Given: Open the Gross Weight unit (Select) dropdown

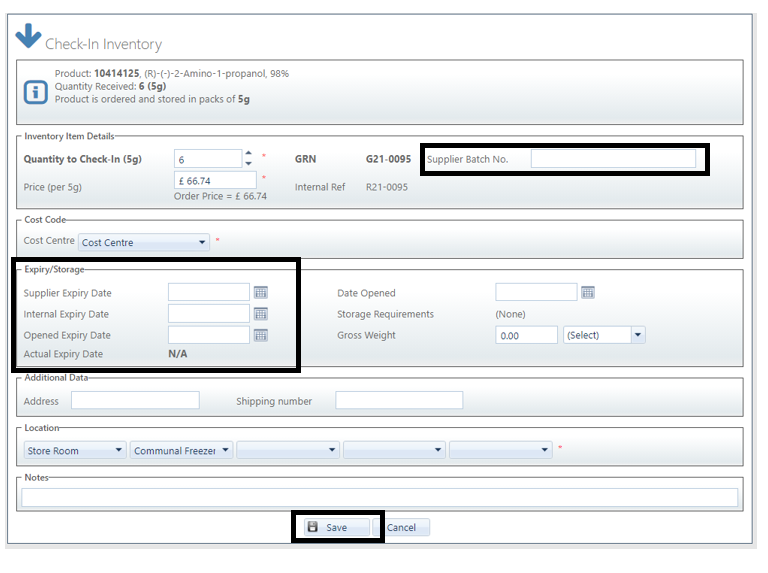Looking at the screenshot, I should (604, 335).
